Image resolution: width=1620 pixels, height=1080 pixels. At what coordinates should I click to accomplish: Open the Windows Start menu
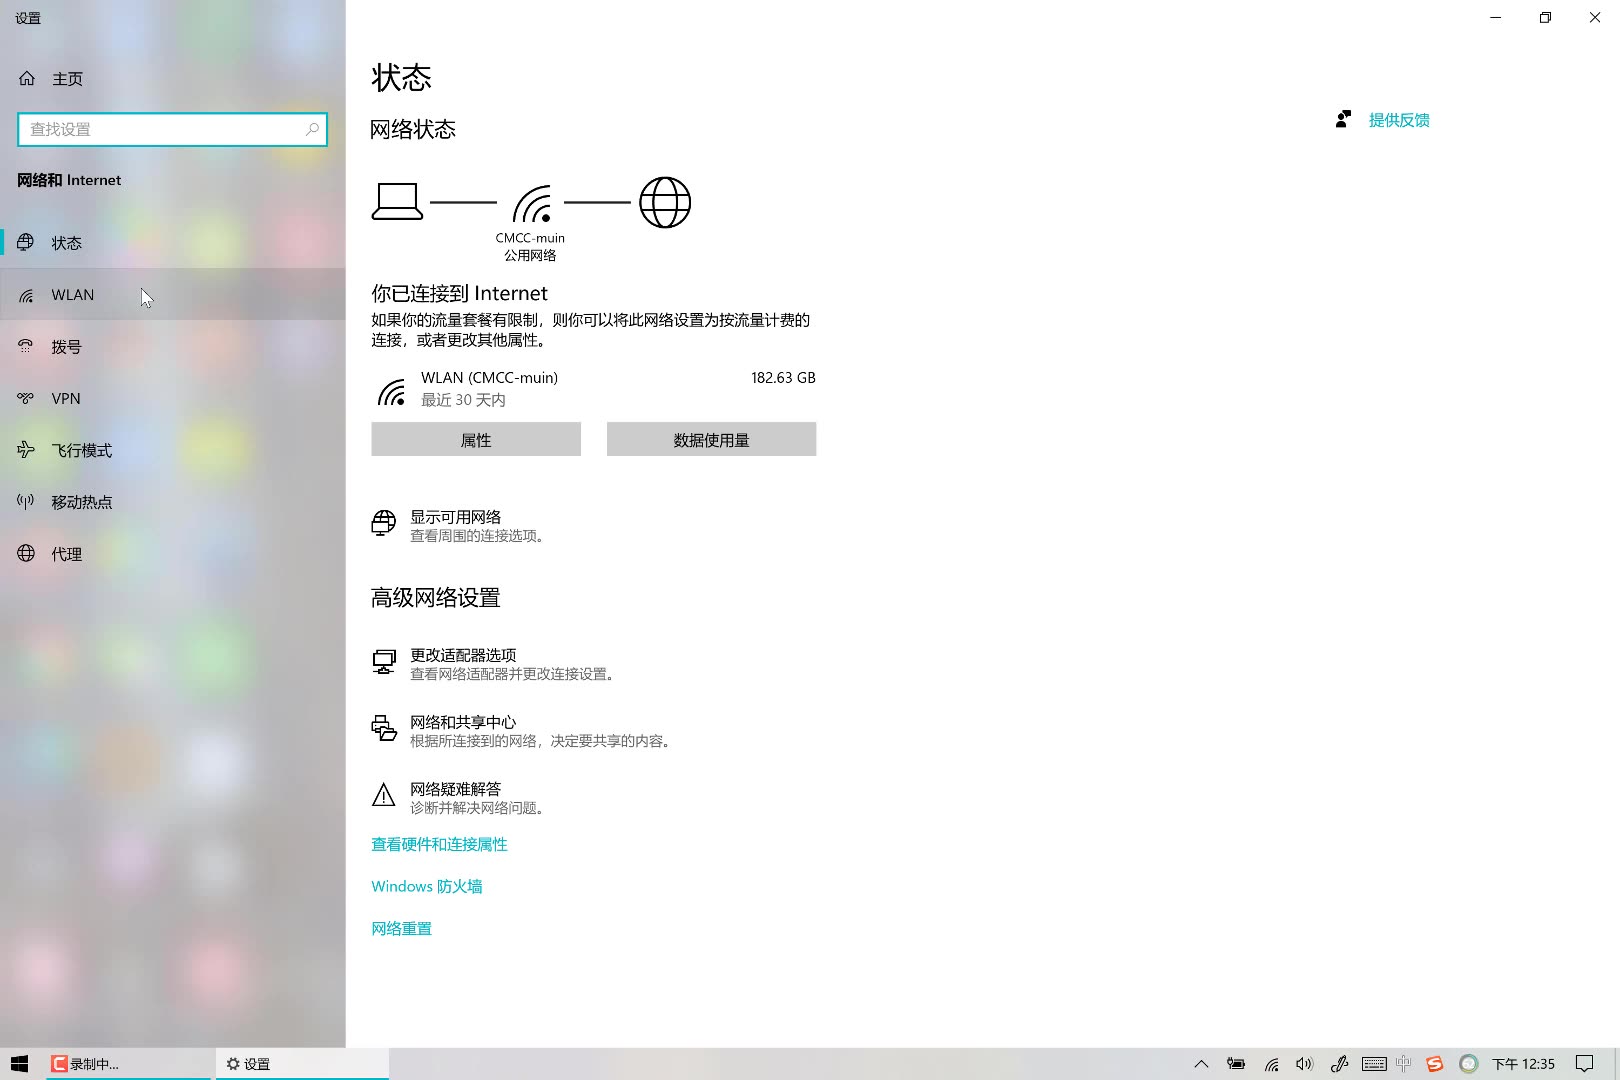coord(20,1064)
